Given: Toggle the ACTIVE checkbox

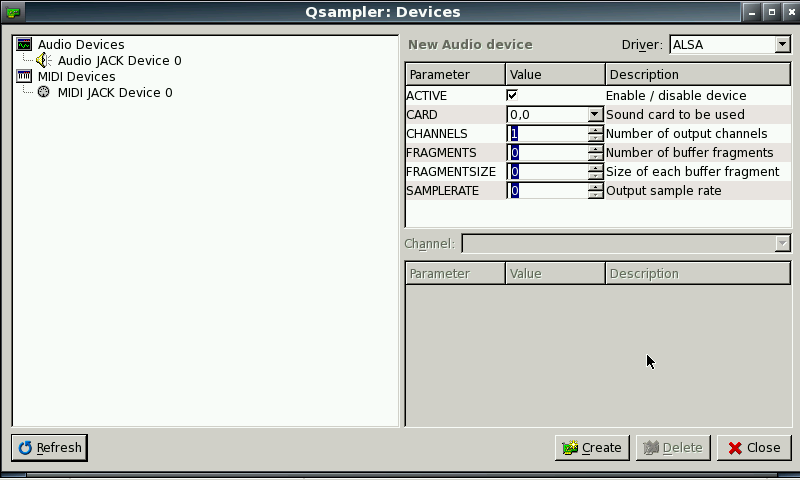Looking at the screenshot, I should [512, 95].
